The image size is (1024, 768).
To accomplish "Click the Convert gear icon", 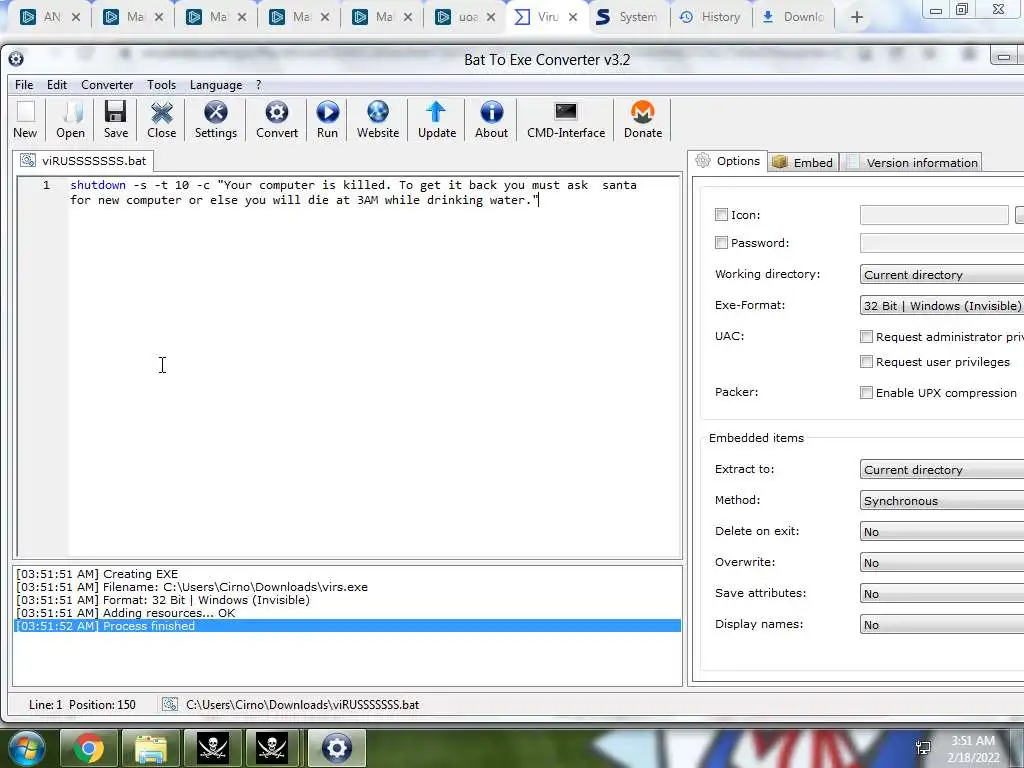I will coord(277,120).
